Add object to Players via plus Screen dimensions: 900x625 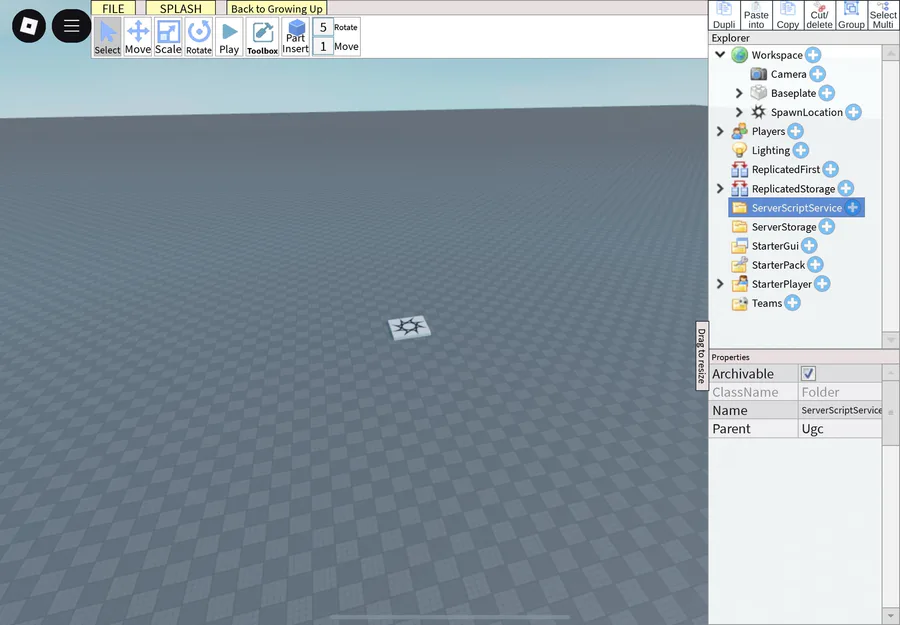point(795,131)
